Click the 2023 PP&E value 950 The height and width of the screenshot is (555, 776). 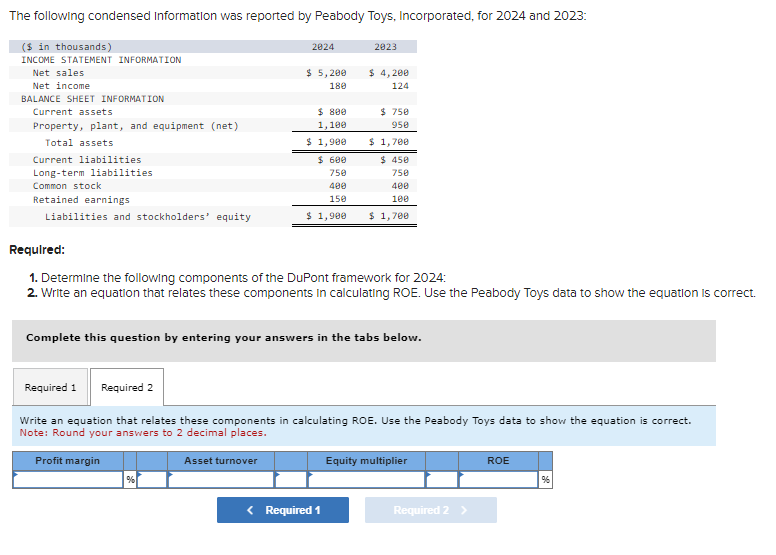click(x=400, y=125)
